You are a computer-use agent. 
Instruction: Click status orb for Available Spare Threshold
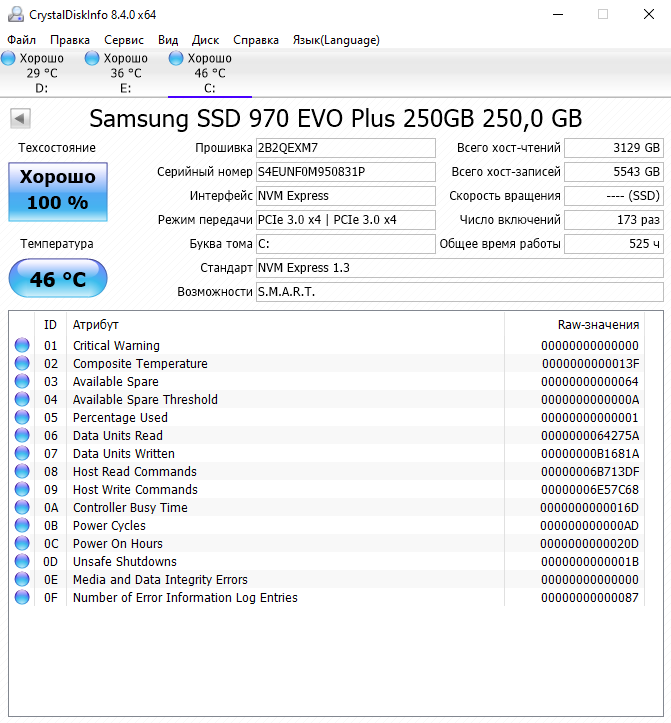pyautogui.click(x=22, y=399)
